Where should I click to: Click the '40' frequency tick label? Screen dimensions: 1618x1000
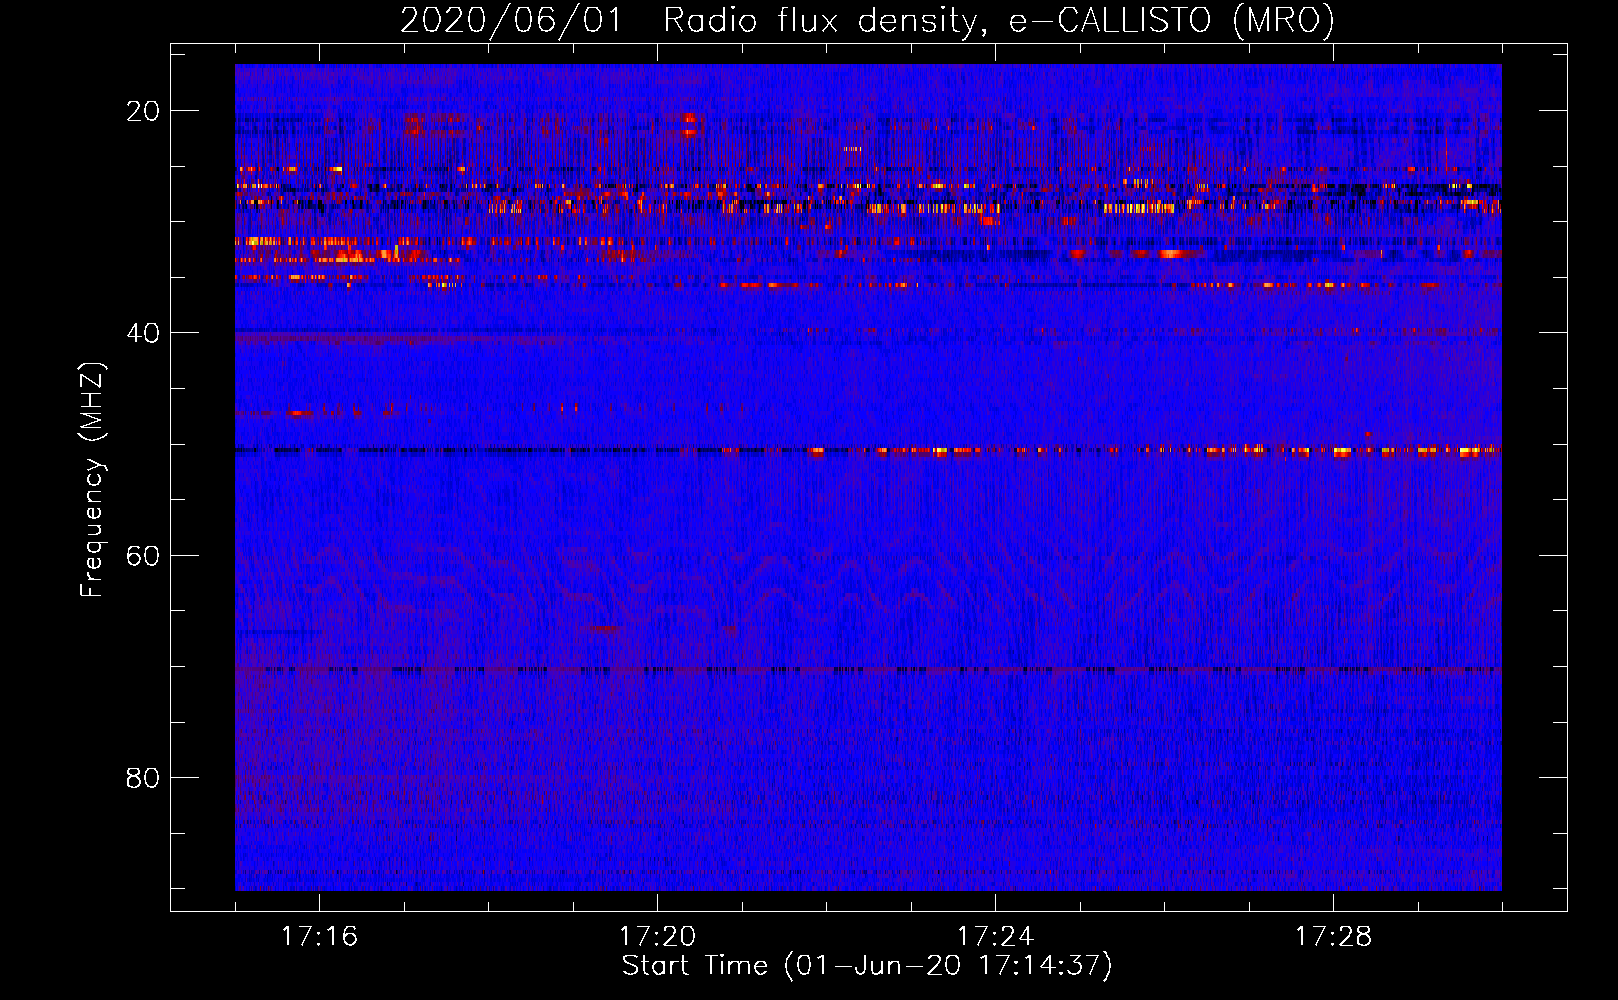pyautogui.click(x=143, y=333)
